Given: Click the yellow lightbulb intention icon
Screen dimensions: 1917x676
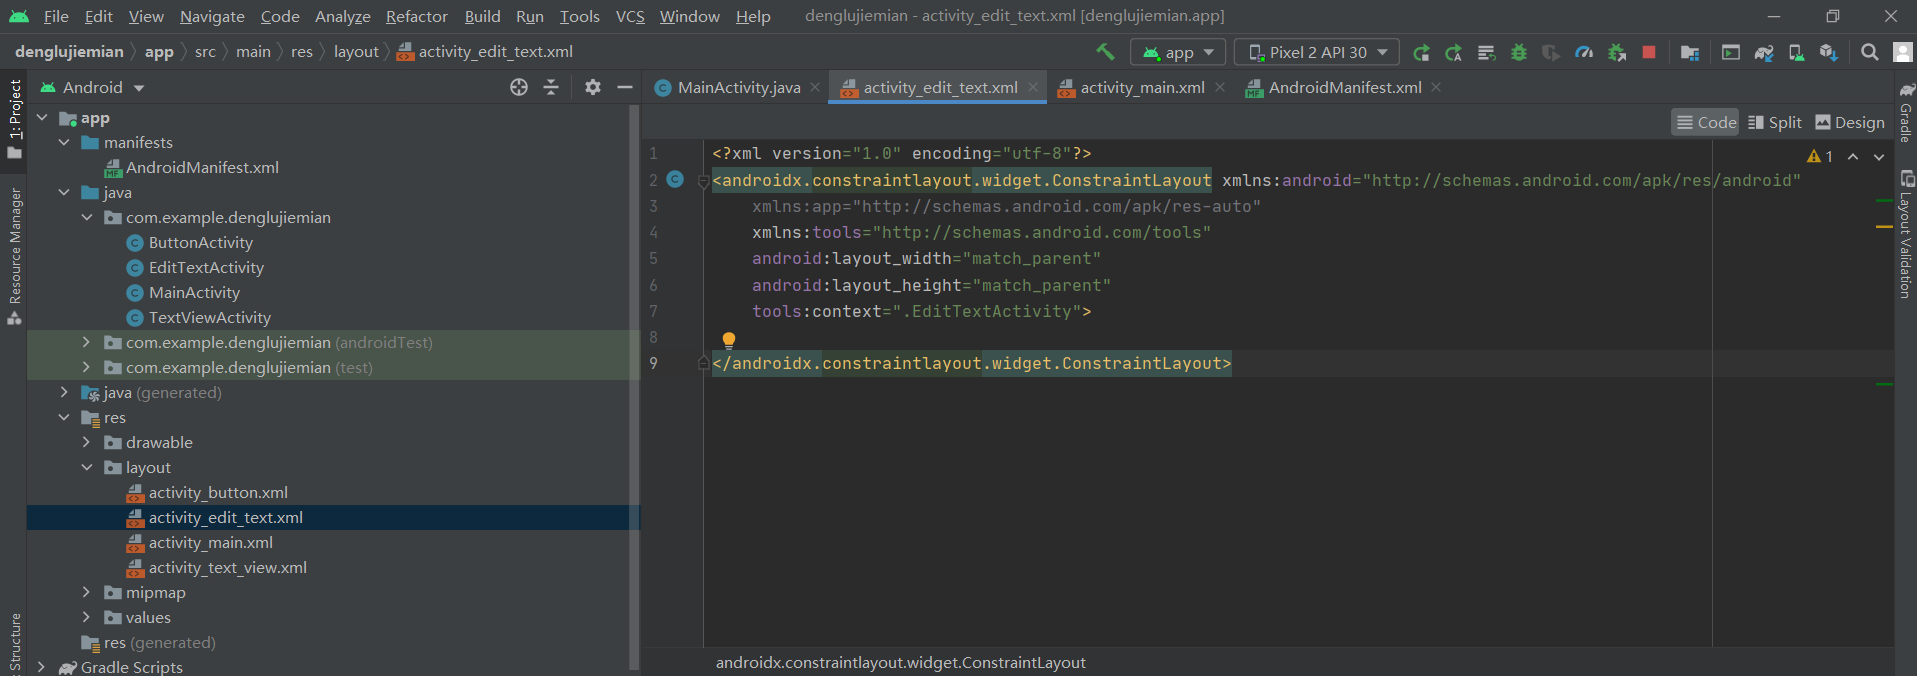Looking at the screenshot, I should tap(729, 340).
